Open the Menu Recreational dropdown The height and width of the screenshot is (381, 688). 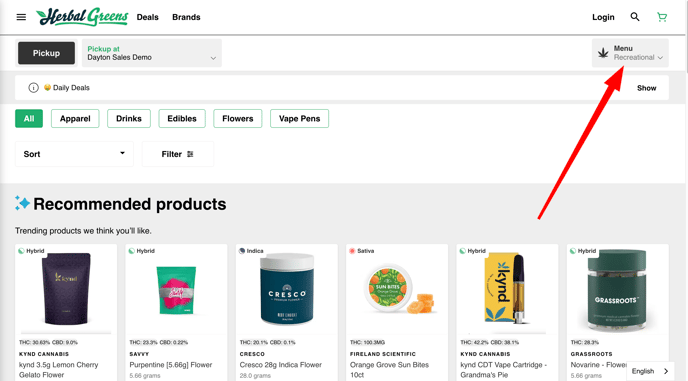pos(630,53)
